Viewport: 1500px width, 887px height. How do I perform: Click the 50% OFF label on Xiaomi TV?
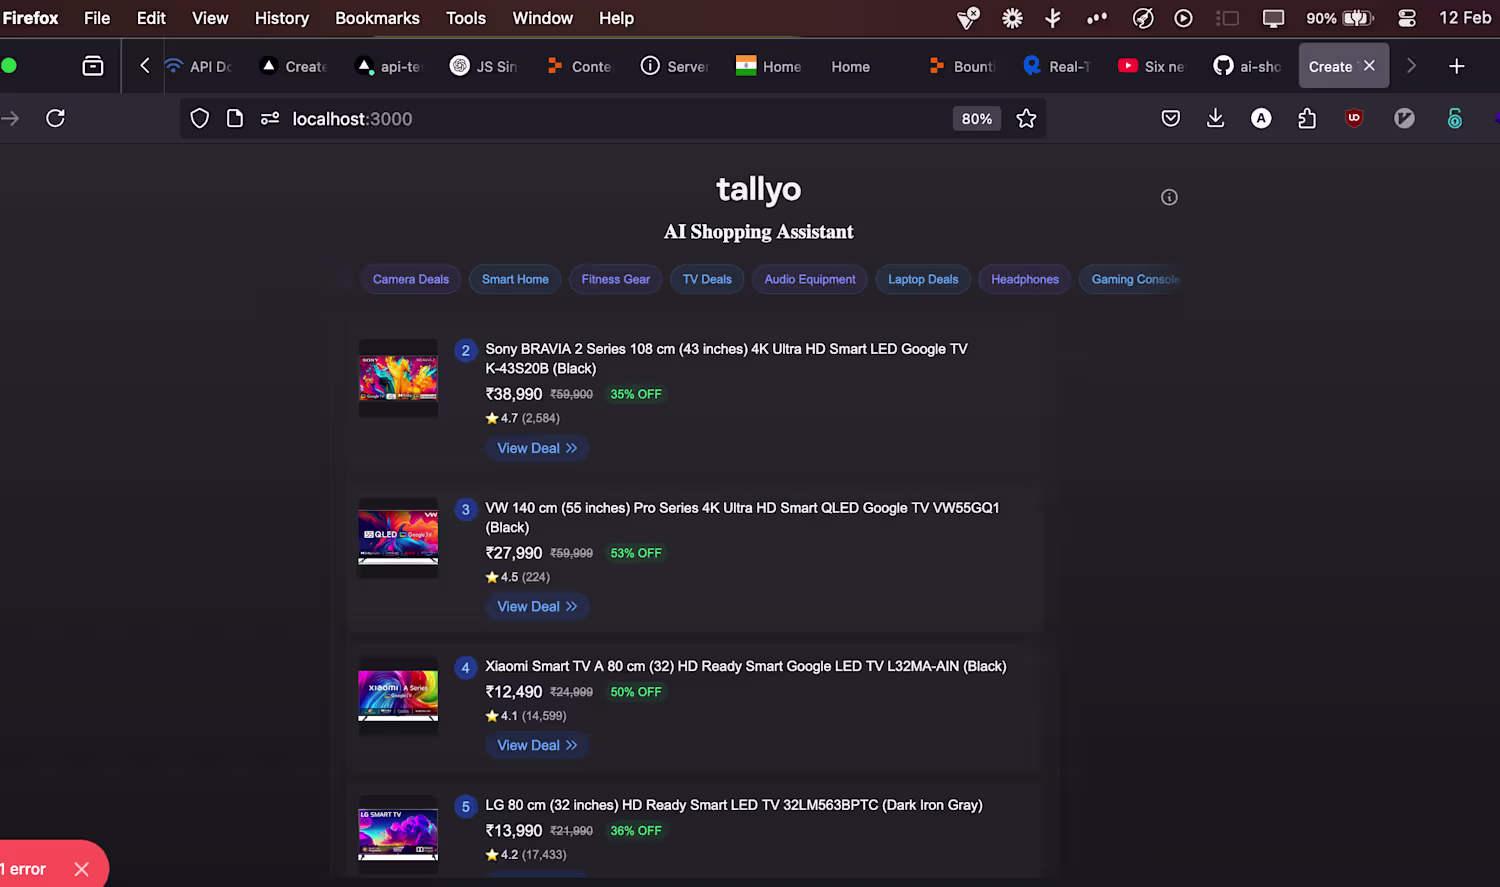(x=636, y=692)
